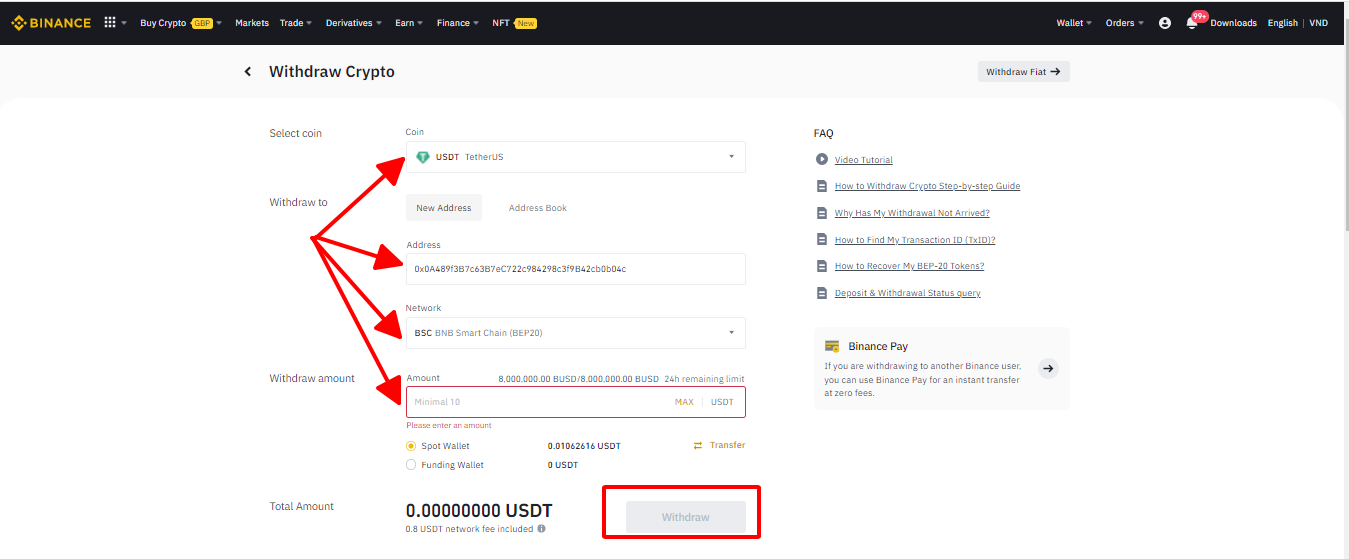The width and height of the screenshot is (1349, 559).
Task: Click the withdrawal Address input field
Action: pos(576,269)
